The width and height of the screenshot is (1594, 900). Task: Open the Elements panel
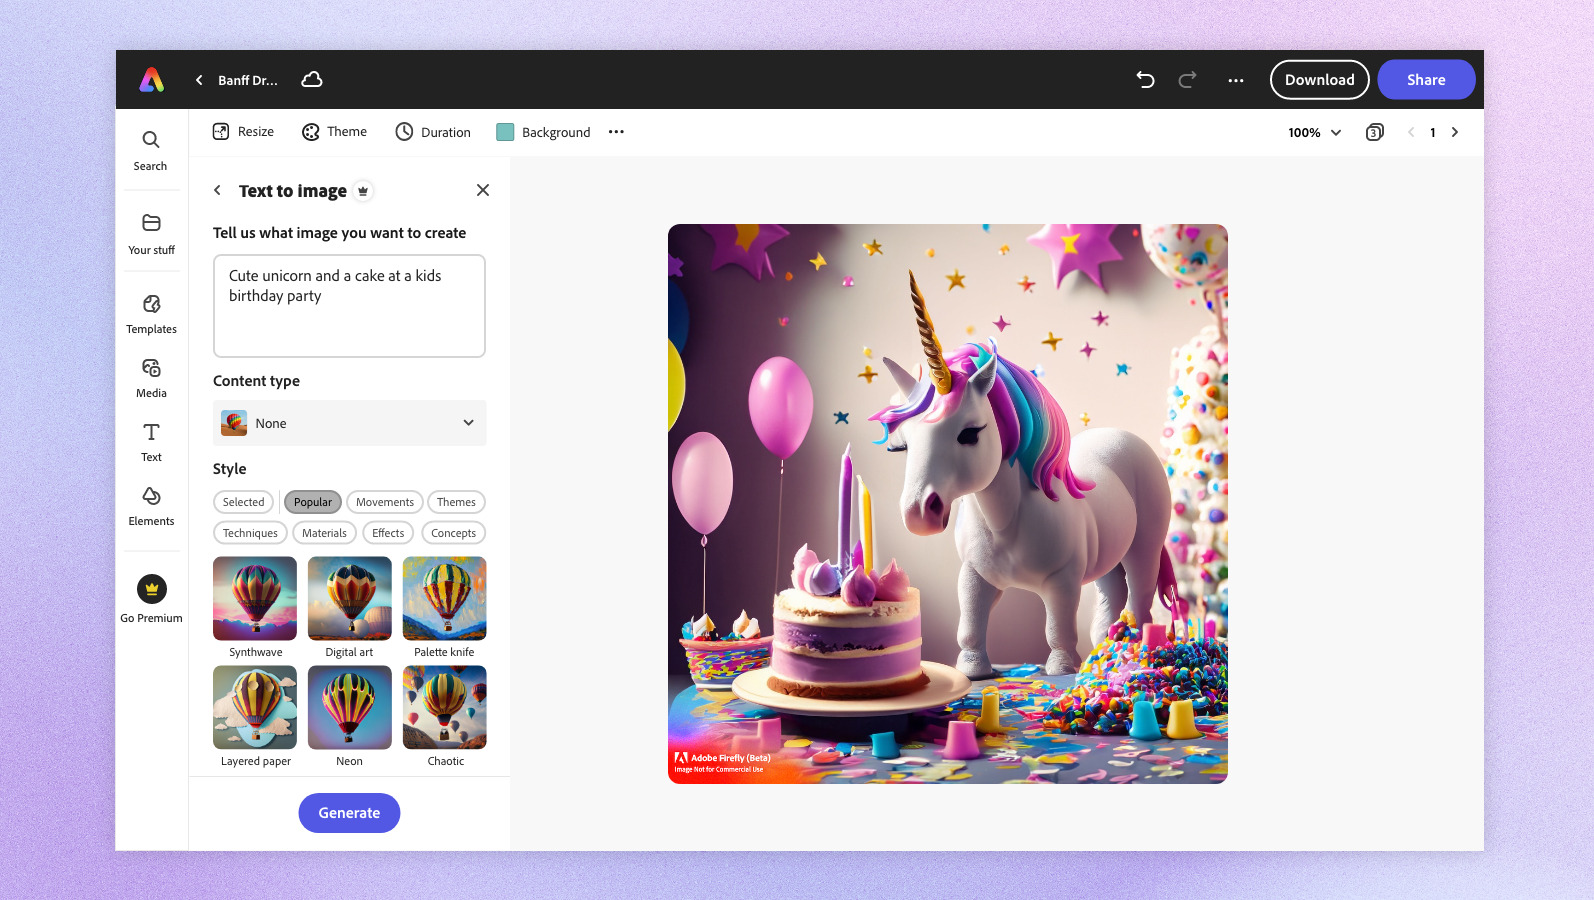click(151, 506)
